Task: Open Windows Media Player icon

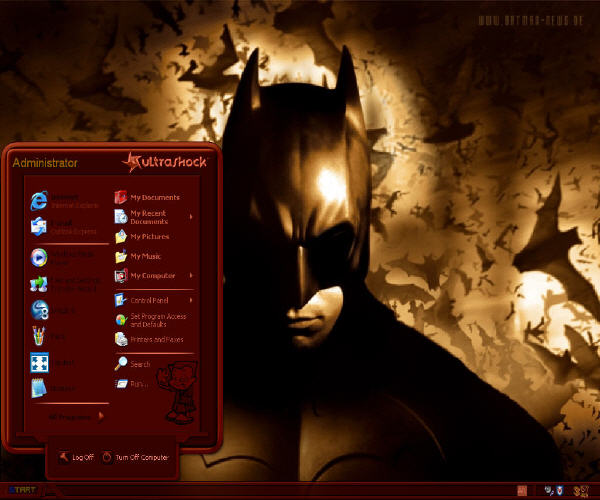Action: click(x=39, y=257)
